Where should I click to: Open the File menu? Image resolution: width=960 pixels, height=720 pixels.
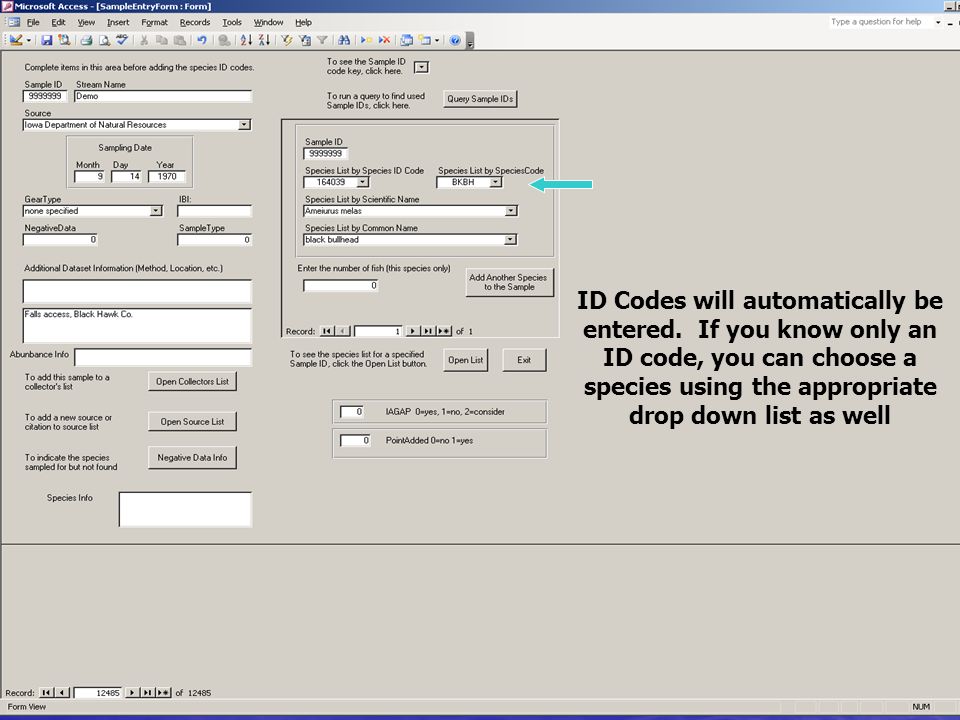[x=33, y=22]
